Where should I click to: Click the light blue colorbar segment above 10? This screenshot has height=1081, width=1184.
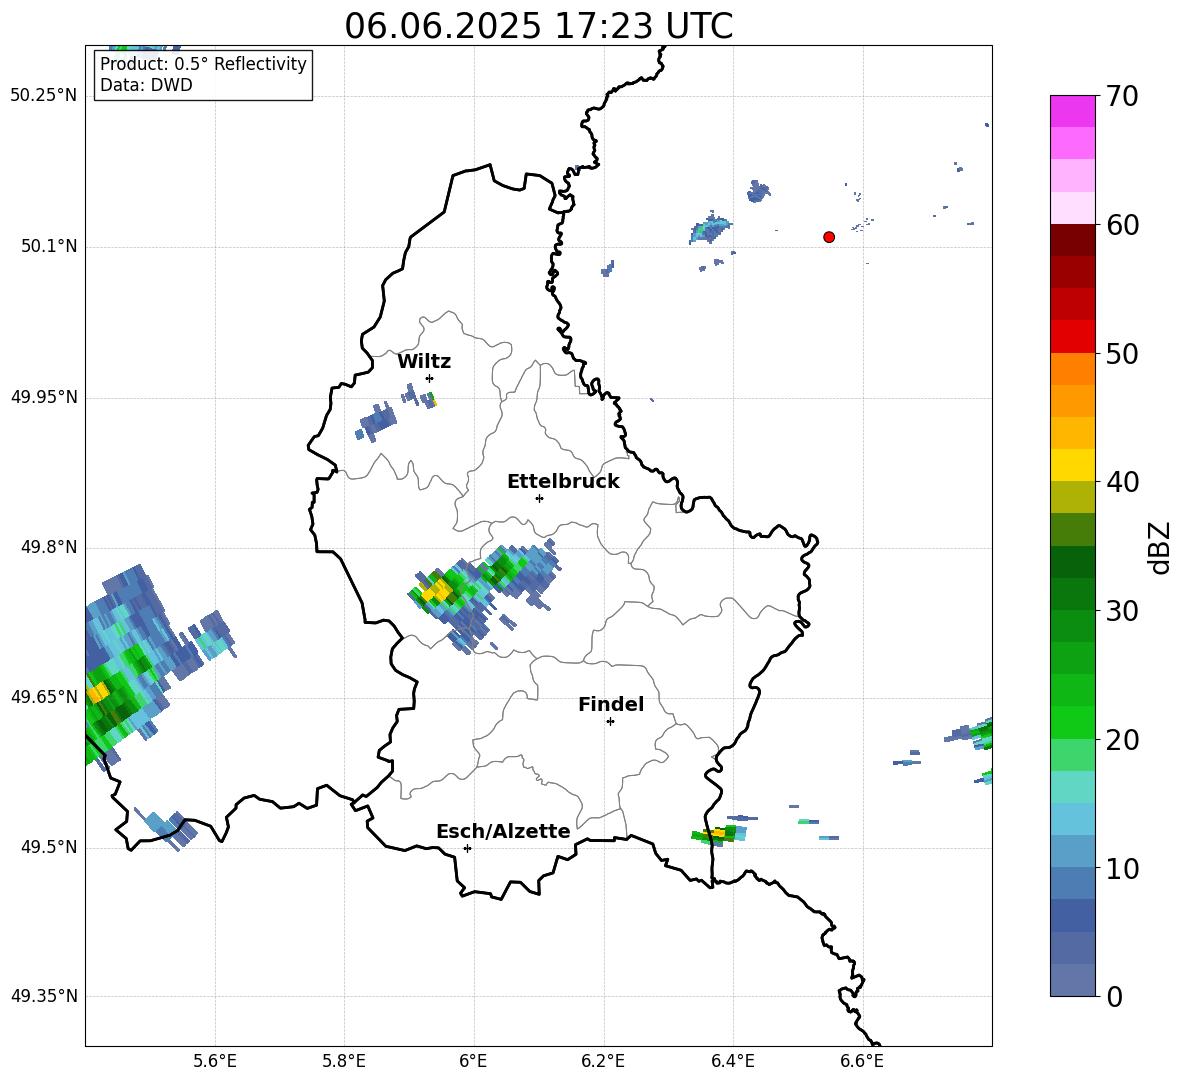coord(1073,851)
